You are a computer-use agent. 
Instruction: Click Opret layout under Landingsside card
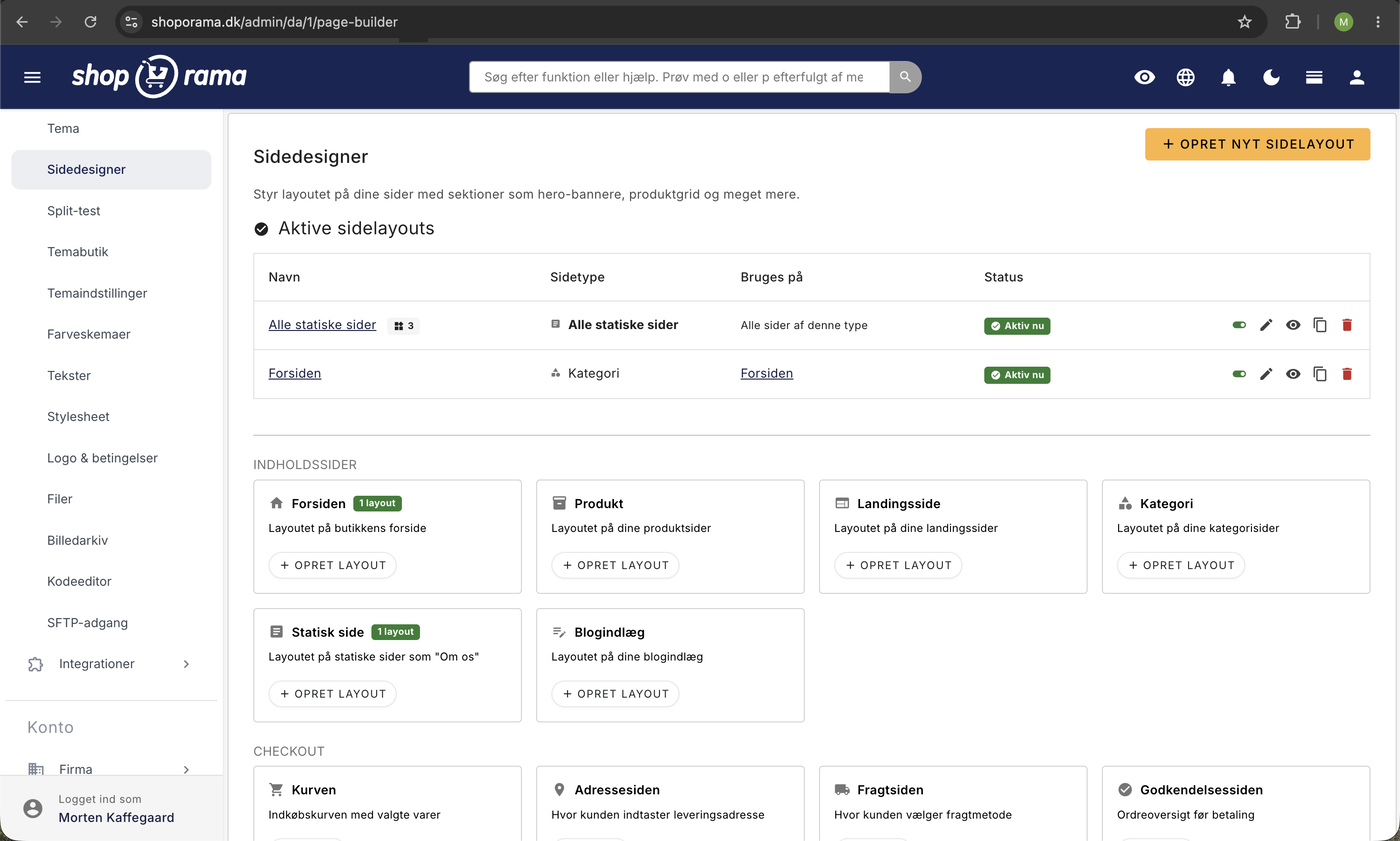[x=898, y=565]
